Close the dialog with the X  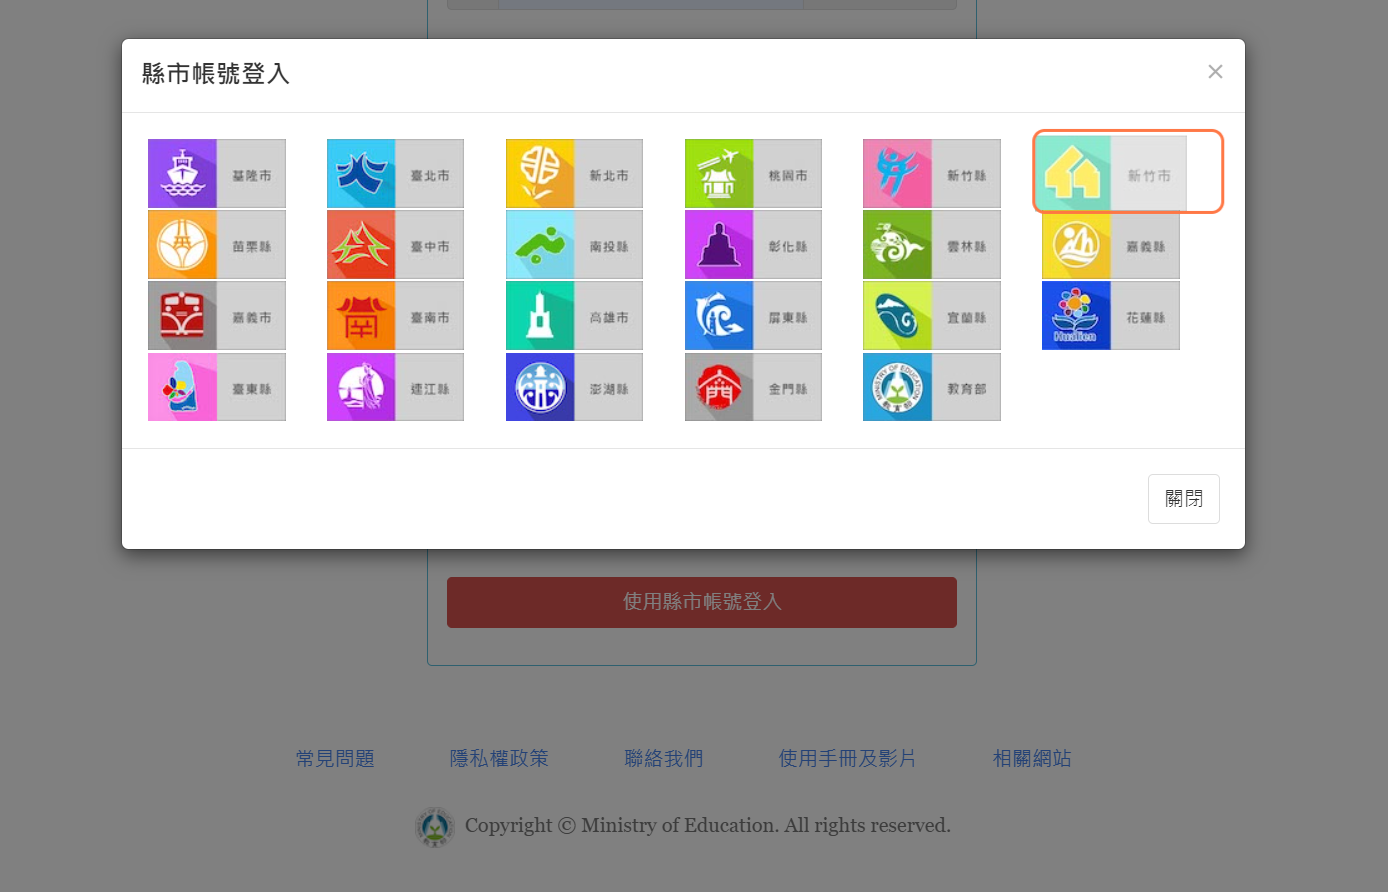(1215, 72)
